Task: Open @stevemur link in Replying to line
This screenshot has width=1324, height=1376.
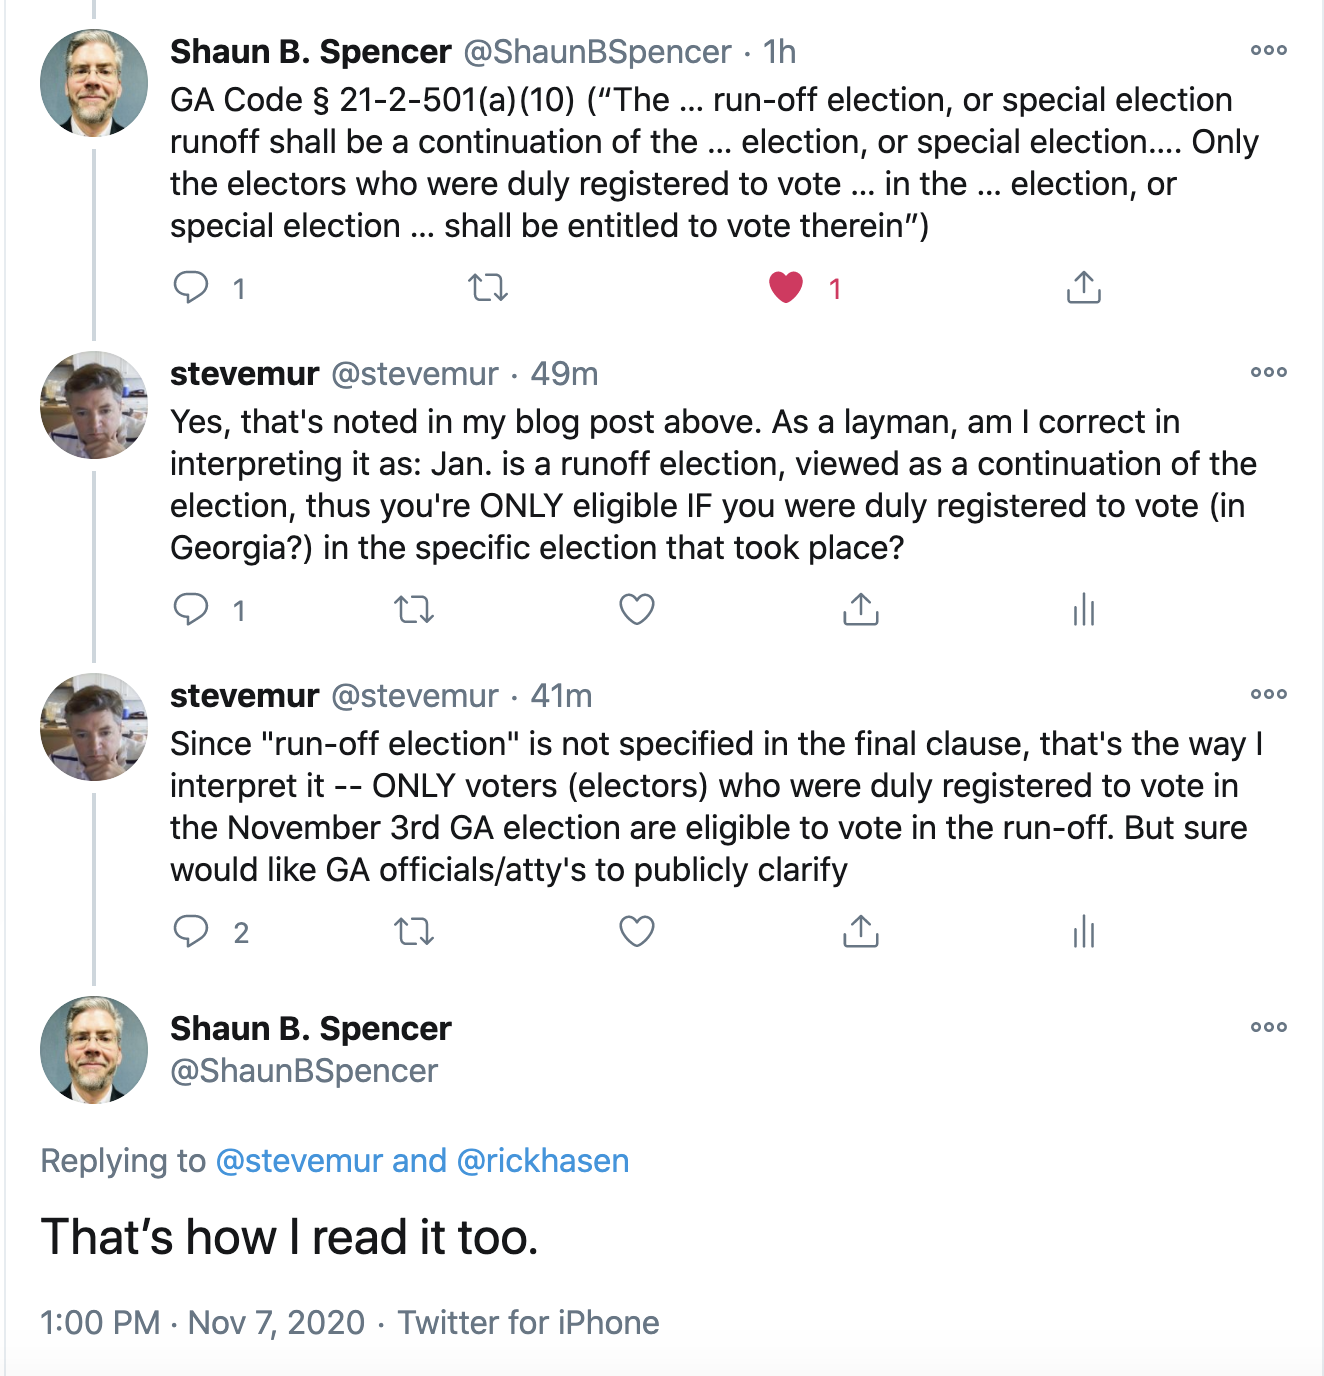Action: [299, 1161]
